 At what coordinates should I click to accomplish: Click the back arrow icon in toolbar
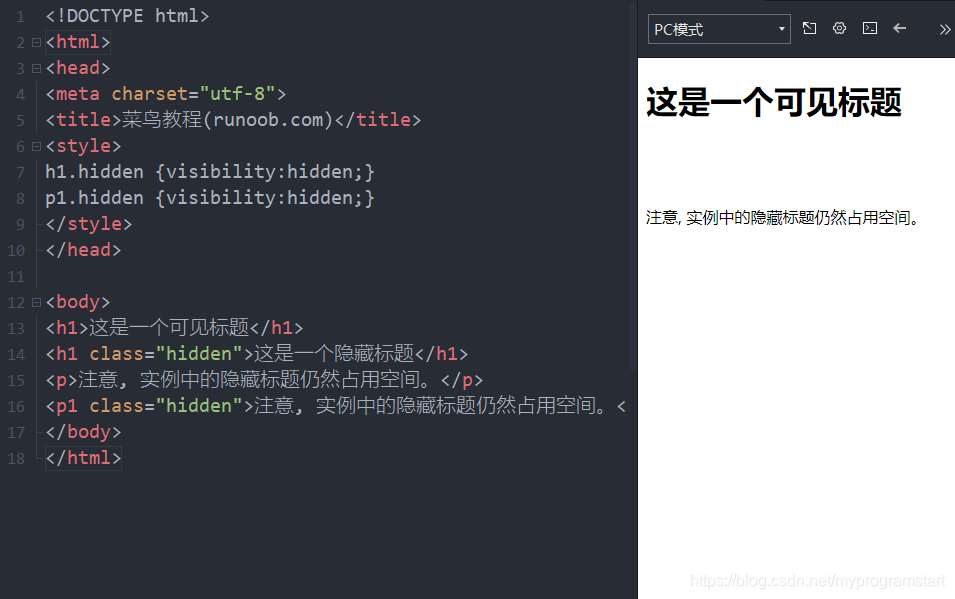tap(899, 28)
